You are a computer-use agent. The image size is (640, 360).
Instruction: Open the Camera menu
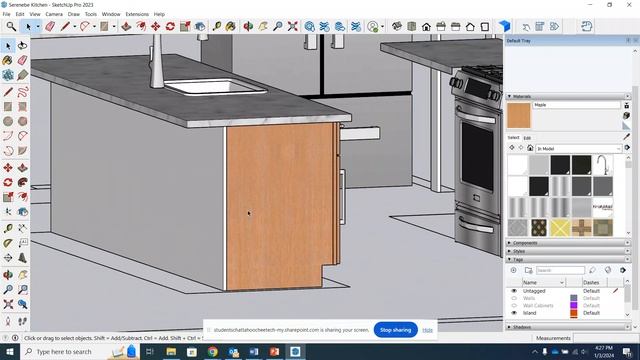[54, 14]
